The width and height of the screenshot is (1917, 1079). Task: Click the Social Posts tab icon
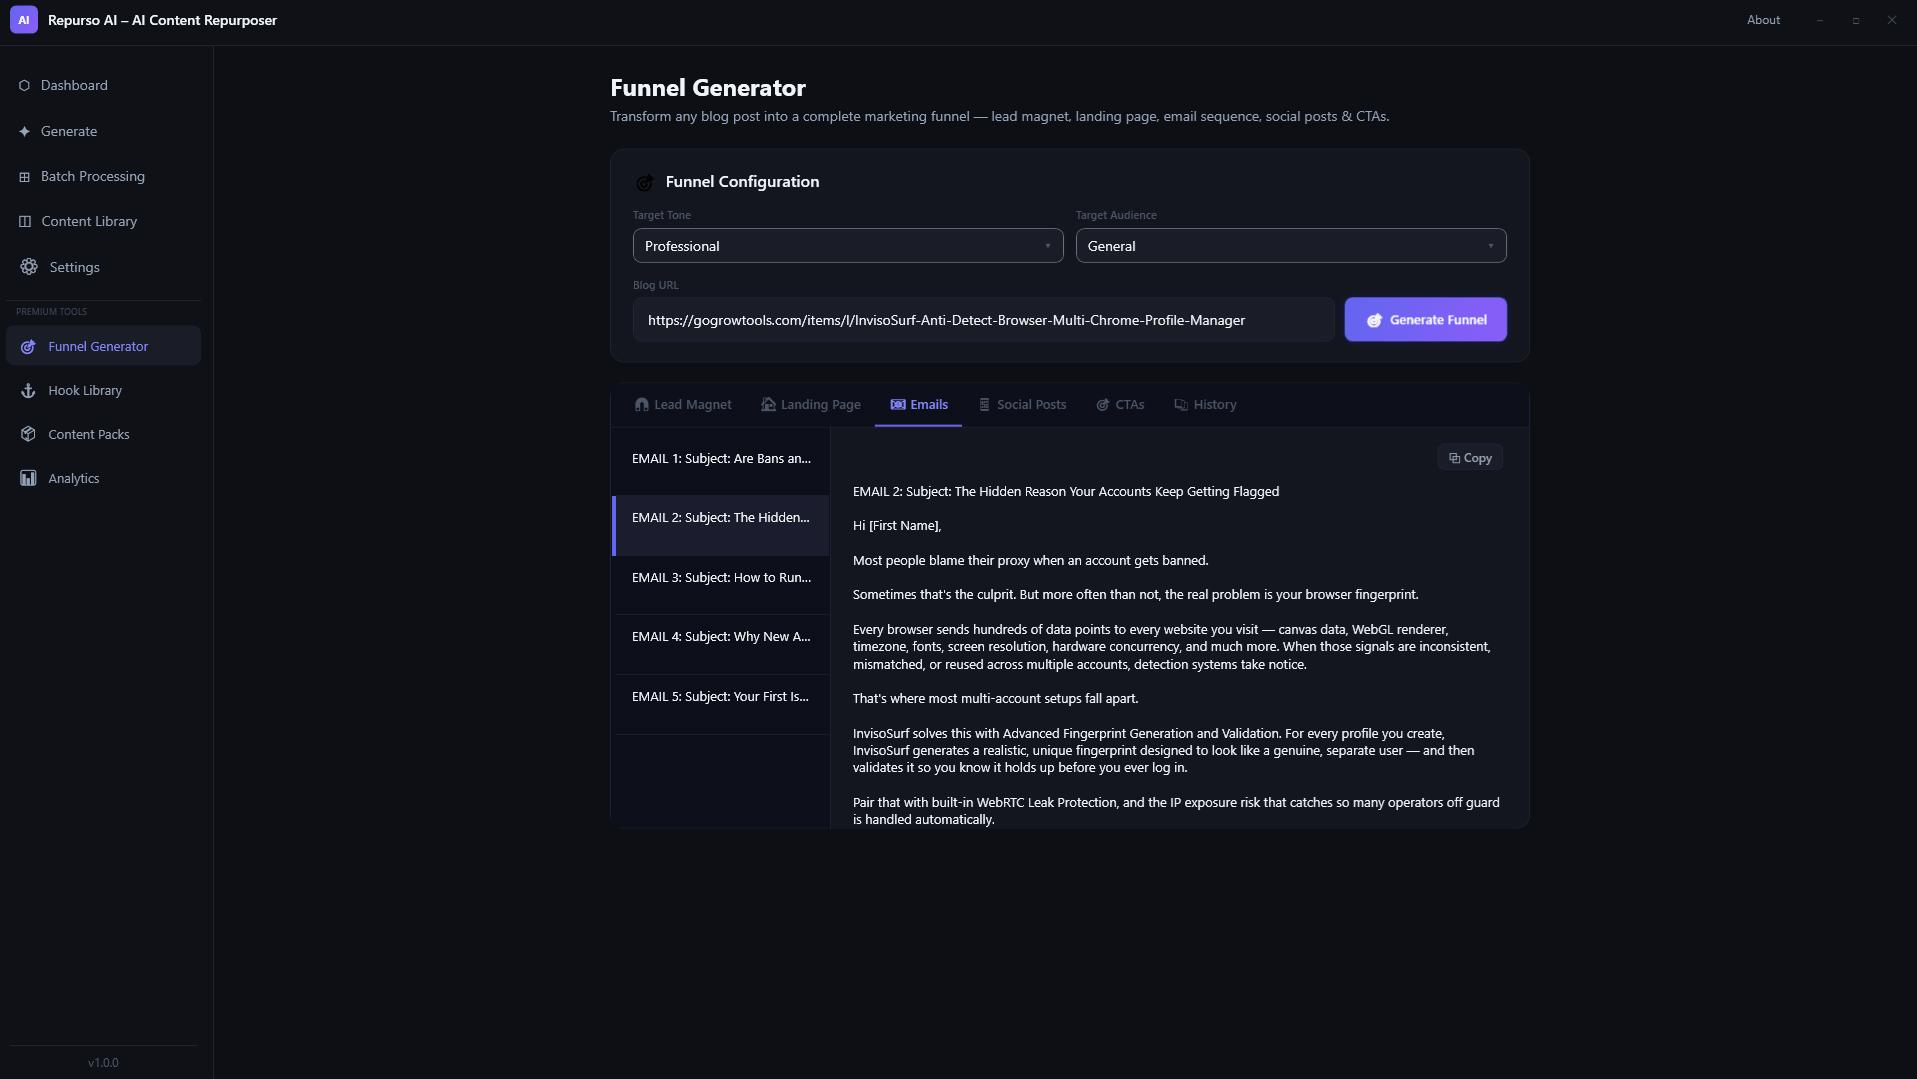click(984, 405)
